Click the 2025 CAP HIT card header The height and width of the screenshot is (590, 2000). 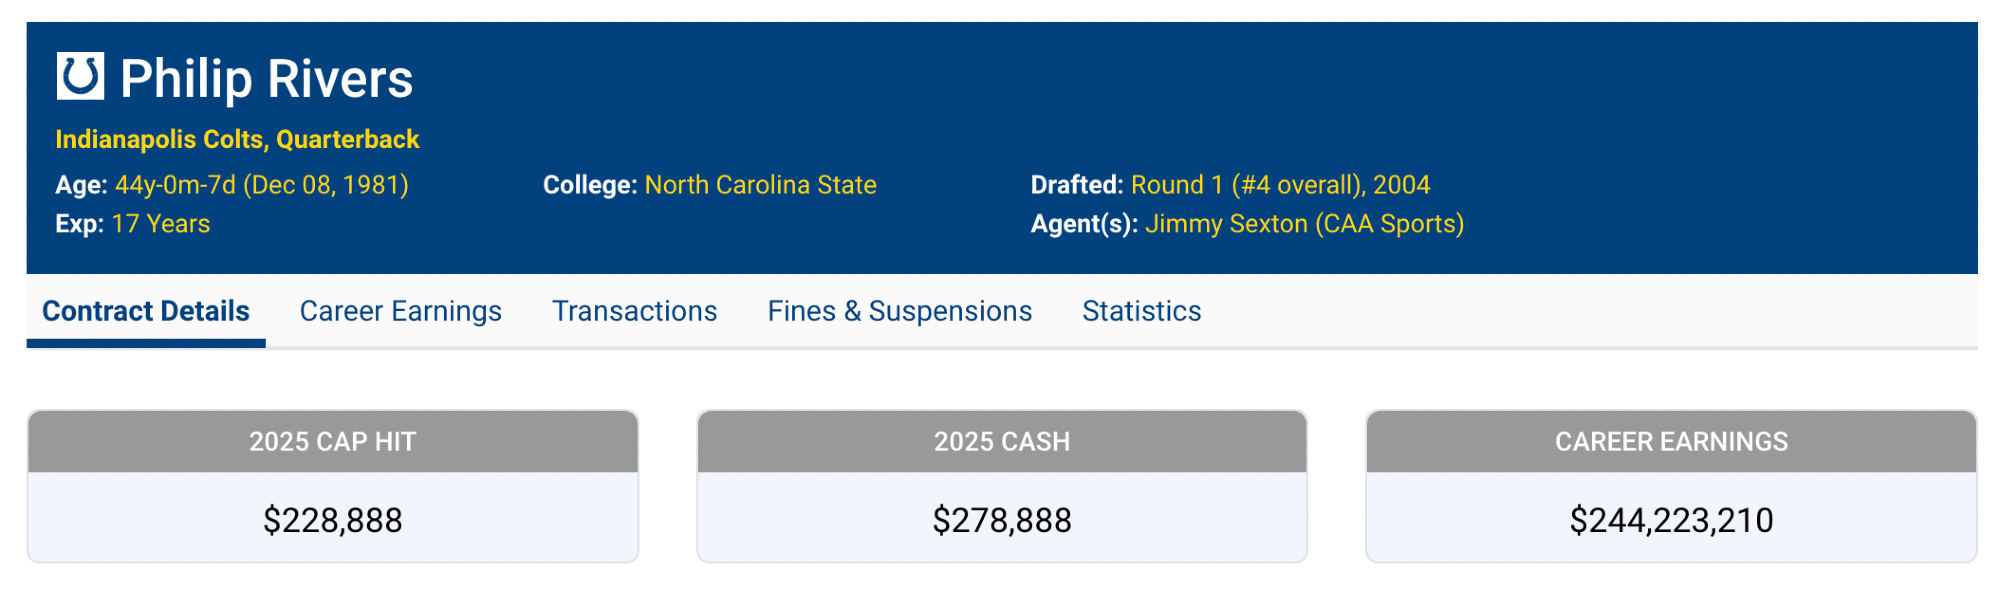coord(332,442)
